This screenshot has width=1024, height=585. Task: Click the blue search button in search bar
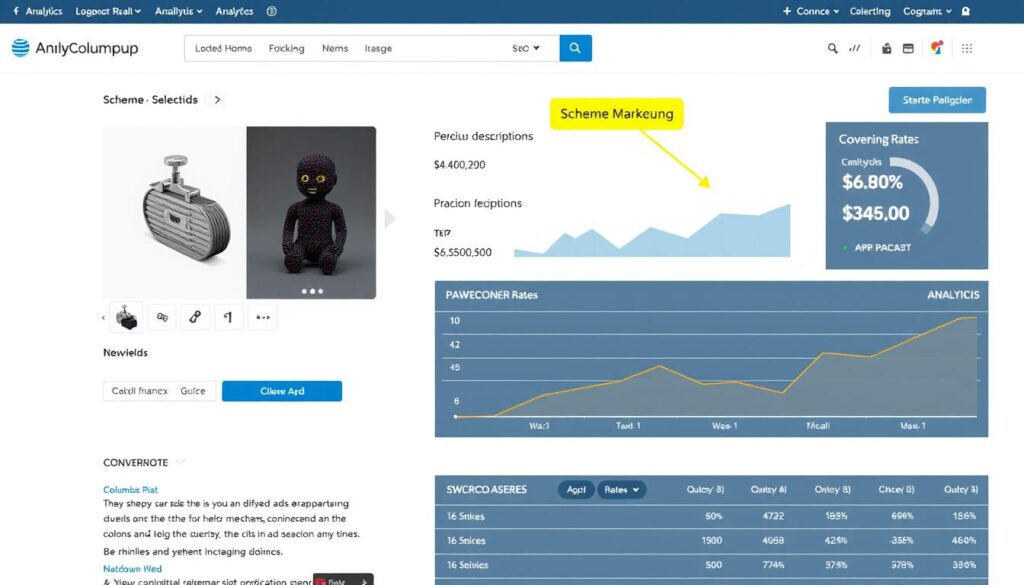coord(575,48)
